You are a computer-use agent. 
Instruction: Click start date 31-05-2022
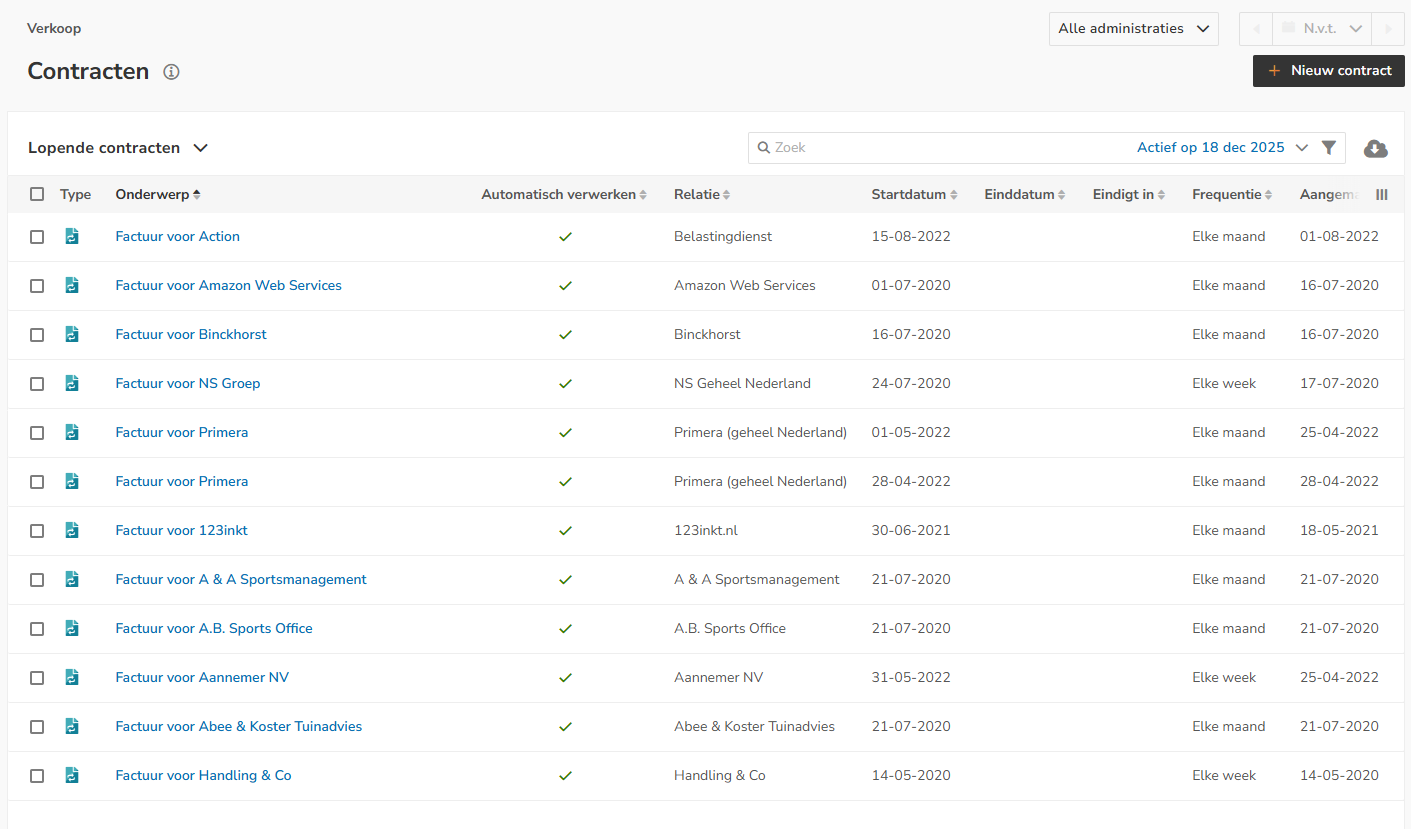pos(911,678)
